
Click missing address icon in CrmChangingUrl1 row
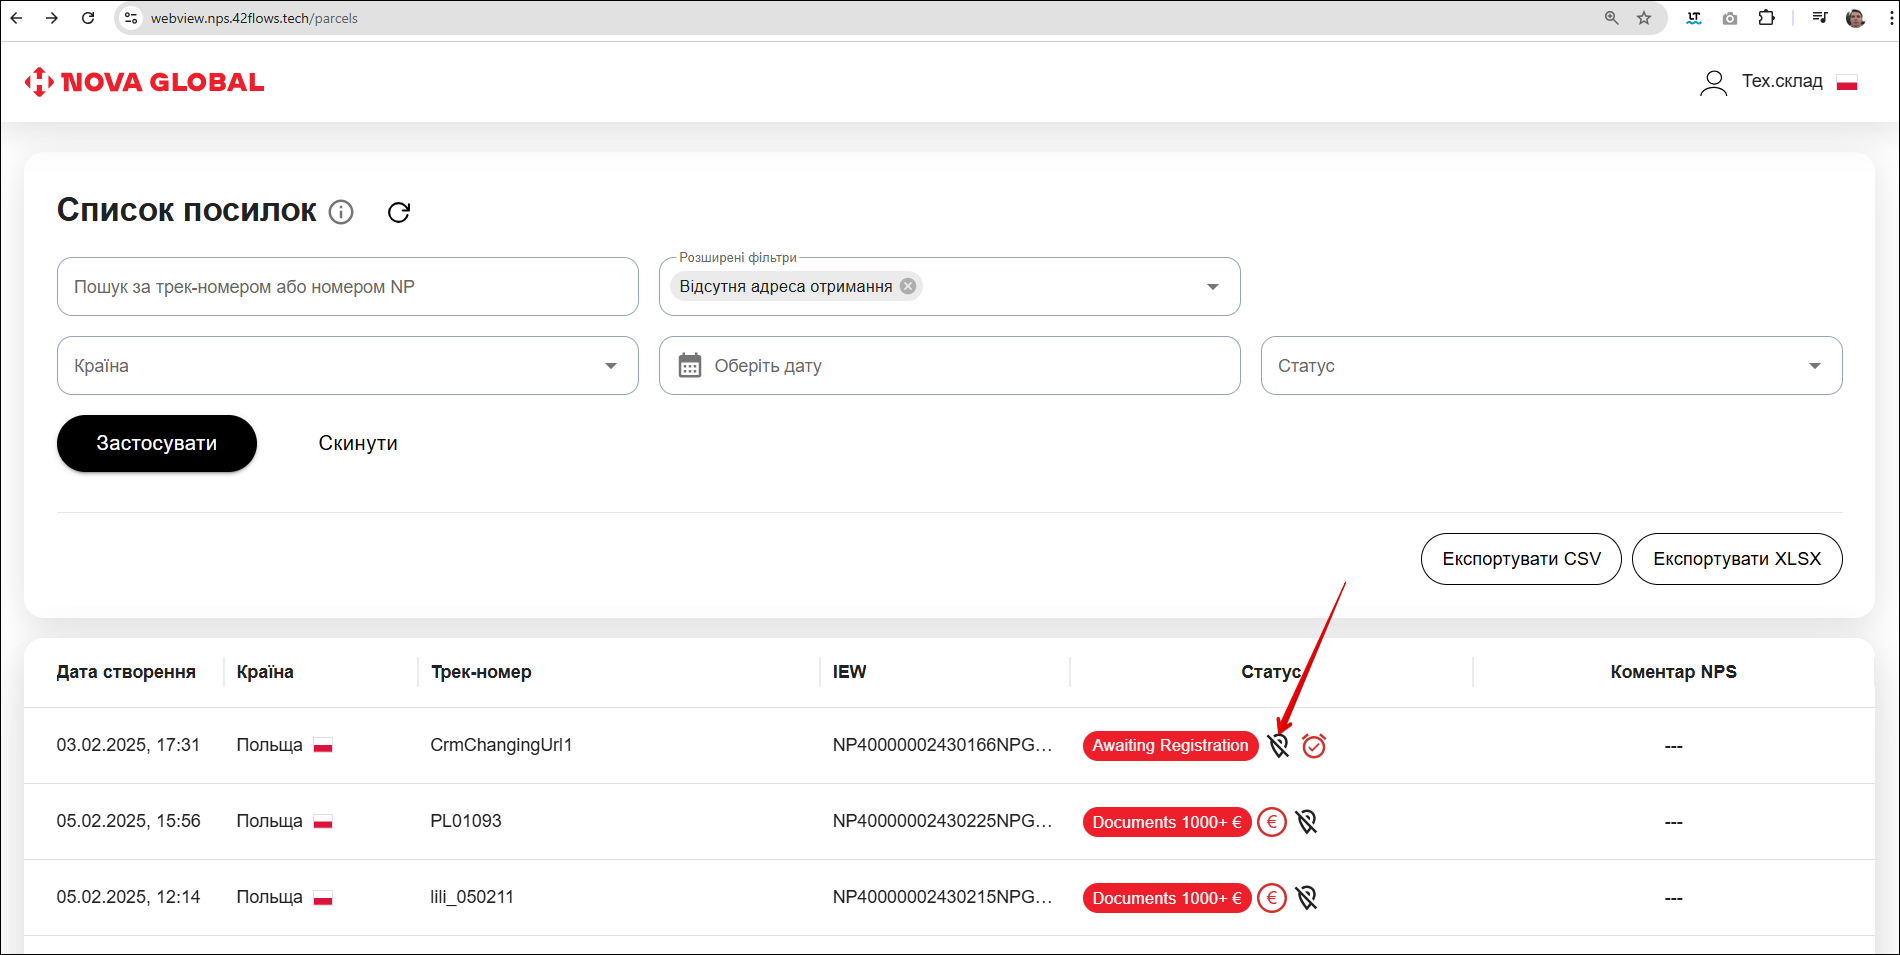(1278, 746)
